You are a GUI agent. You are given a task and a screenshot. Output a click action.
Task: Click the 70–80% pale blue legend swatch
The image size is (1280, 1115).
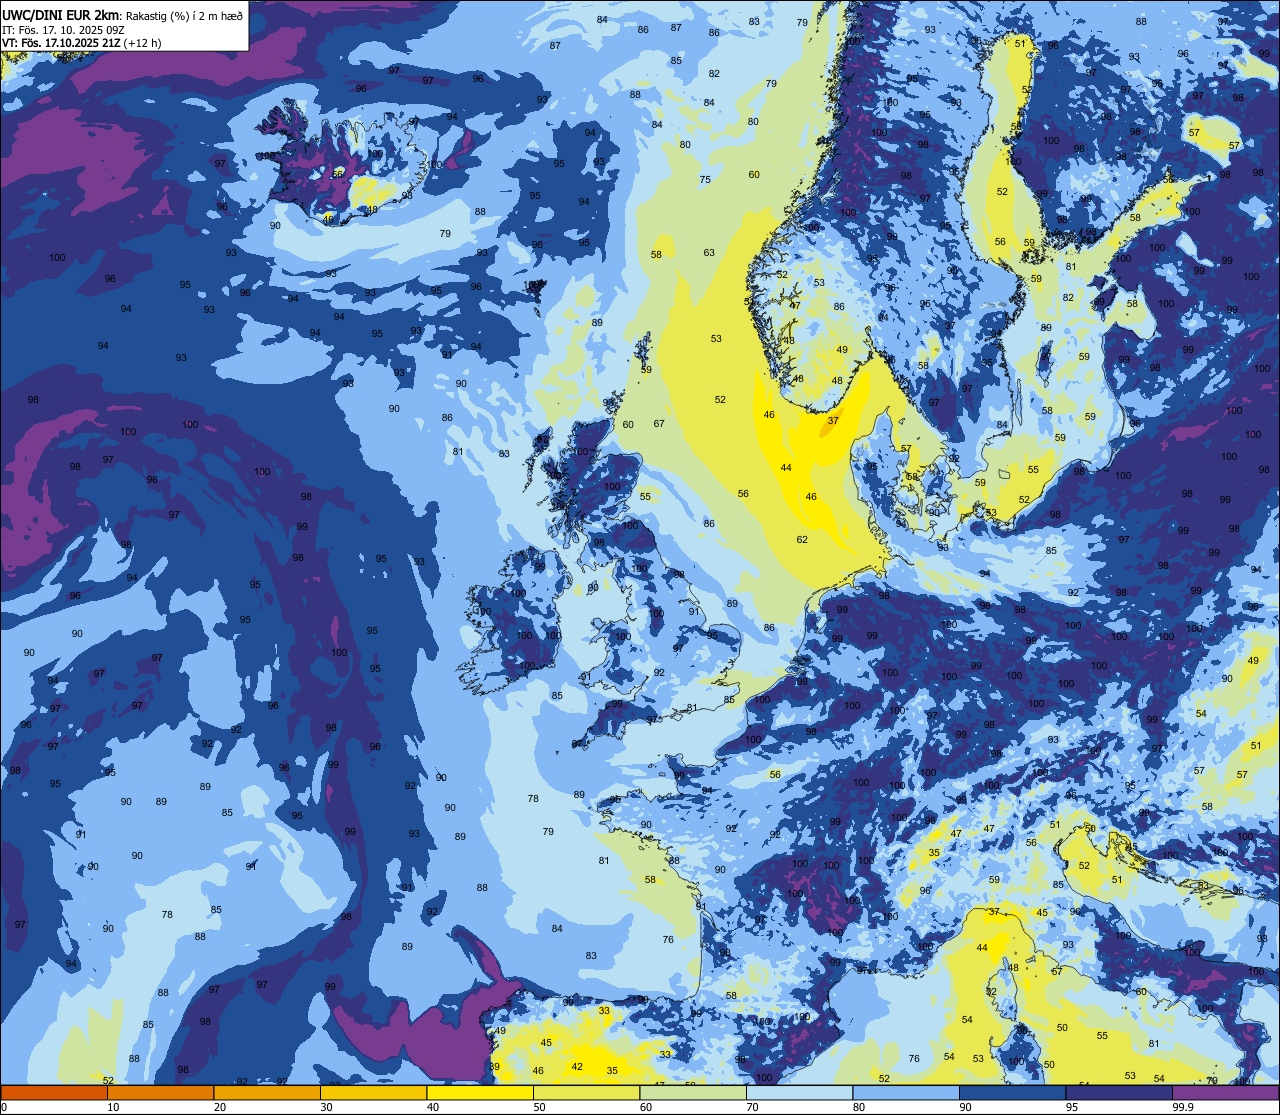[x=799, y=1093]
